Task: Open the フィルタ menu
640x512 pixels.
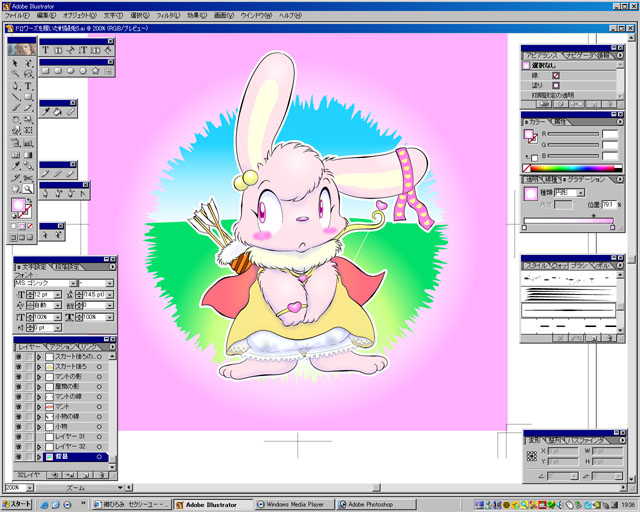Action: tap(168, 16)
